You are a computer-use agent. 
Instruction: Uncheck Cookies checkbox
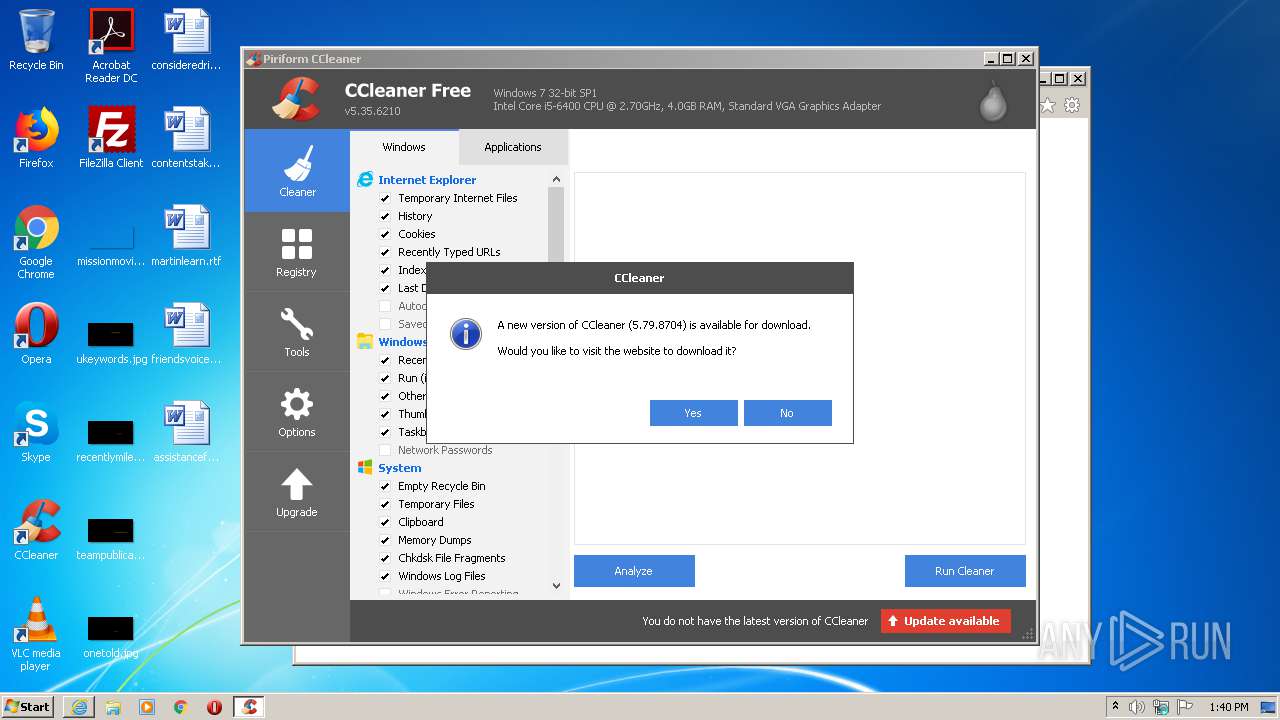point(385,234)
